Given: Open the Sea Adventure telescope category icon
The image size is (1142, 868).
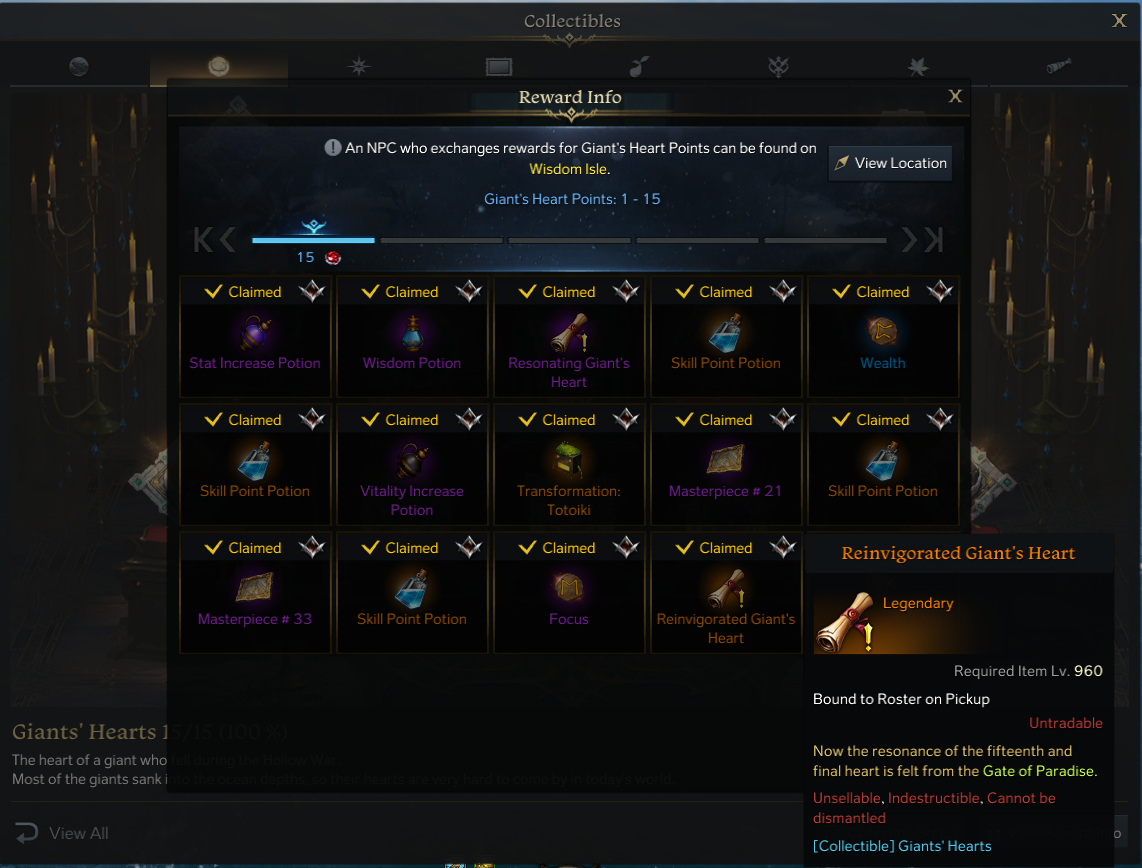Looking at the screenshot, I should [x=1058, y=66].
